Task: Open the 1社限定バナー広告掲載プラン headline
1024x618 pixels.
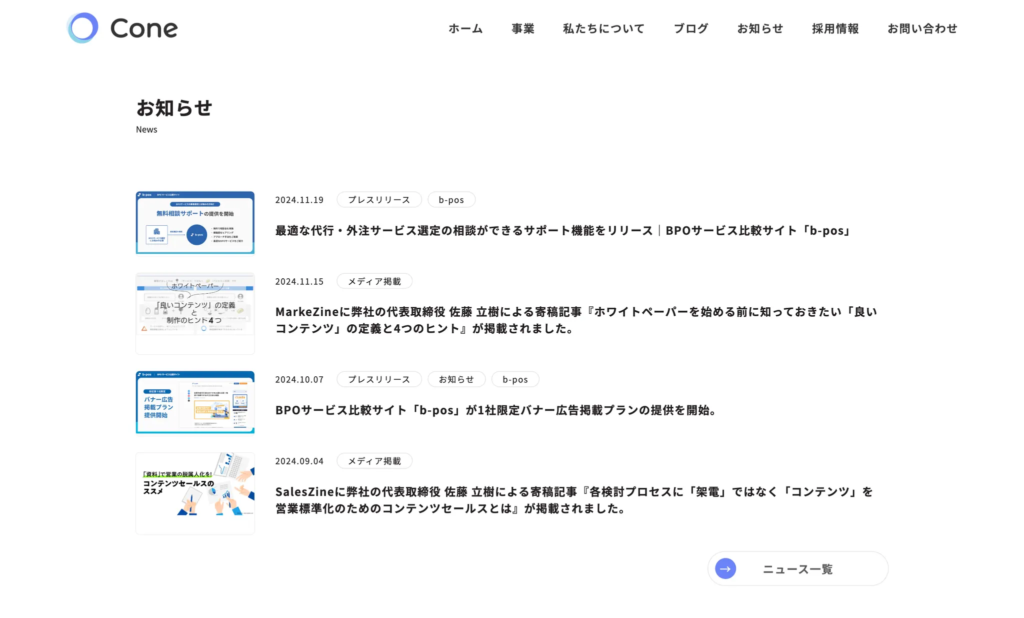Action: click(x=497, y=409)
